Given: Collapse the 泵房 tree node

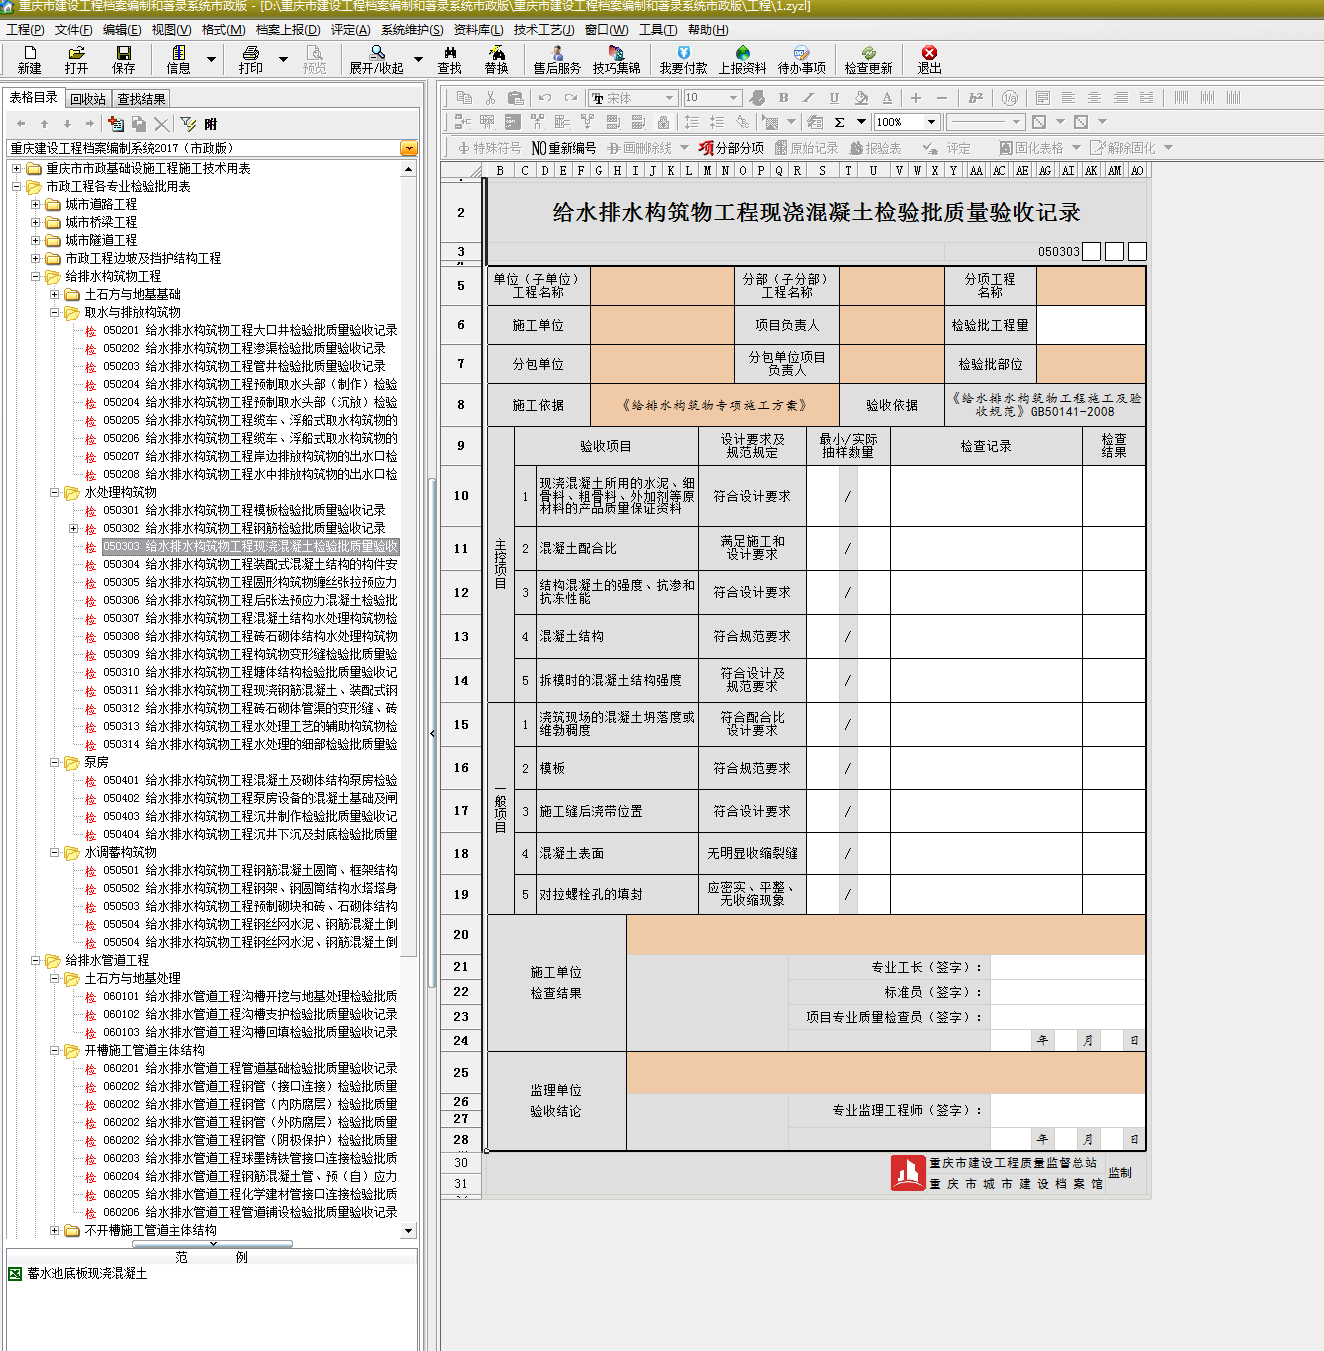Looking at the screenshot, I should click(x=55, y=762).
